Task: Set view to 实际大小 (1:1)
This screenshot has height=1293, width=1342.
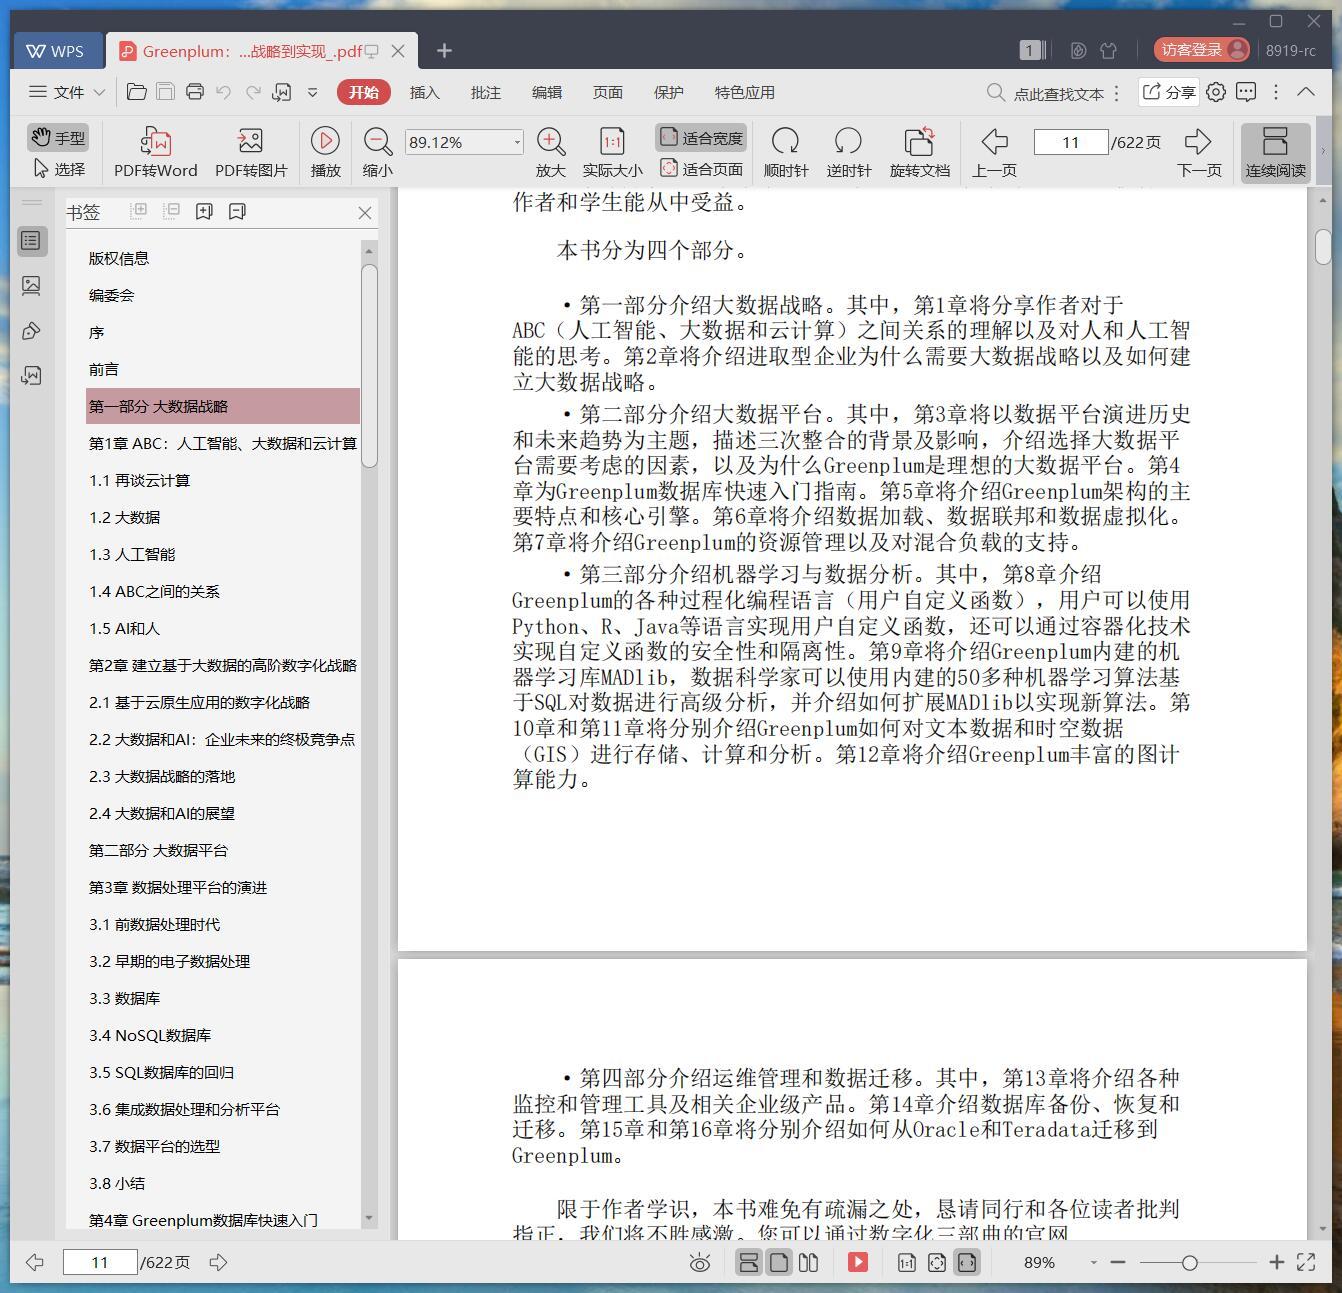Action: [x=612, y=152]
